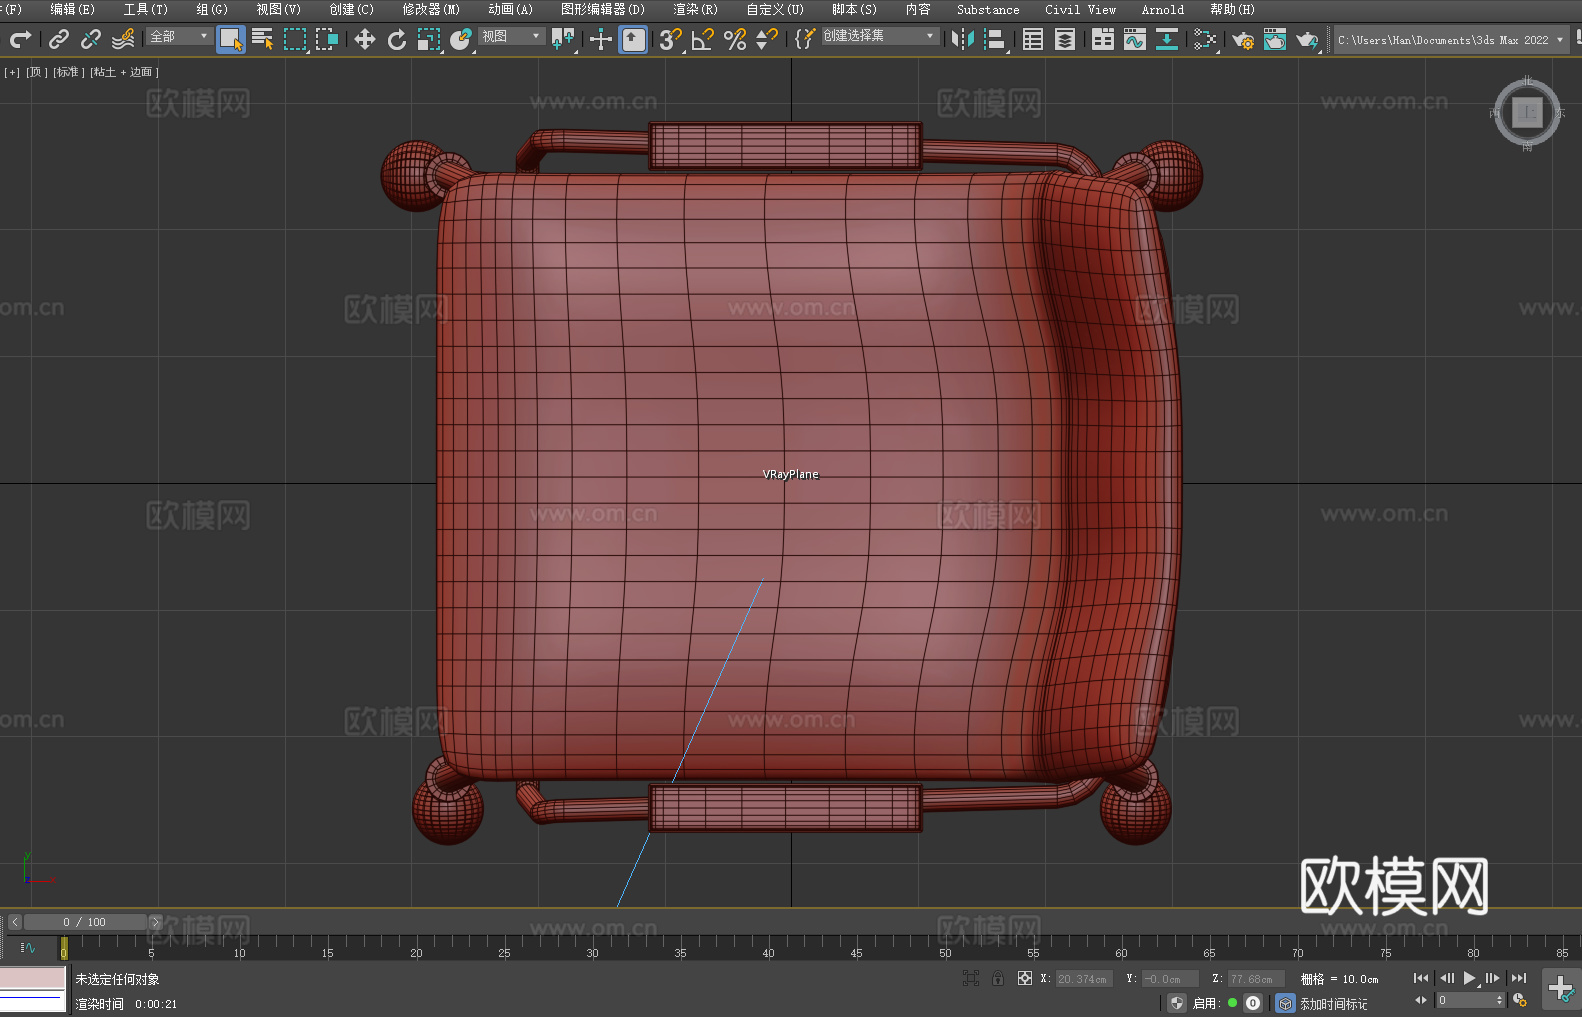Click the Mirror tool icon
1582x1017 pixels.
[962, 39]
